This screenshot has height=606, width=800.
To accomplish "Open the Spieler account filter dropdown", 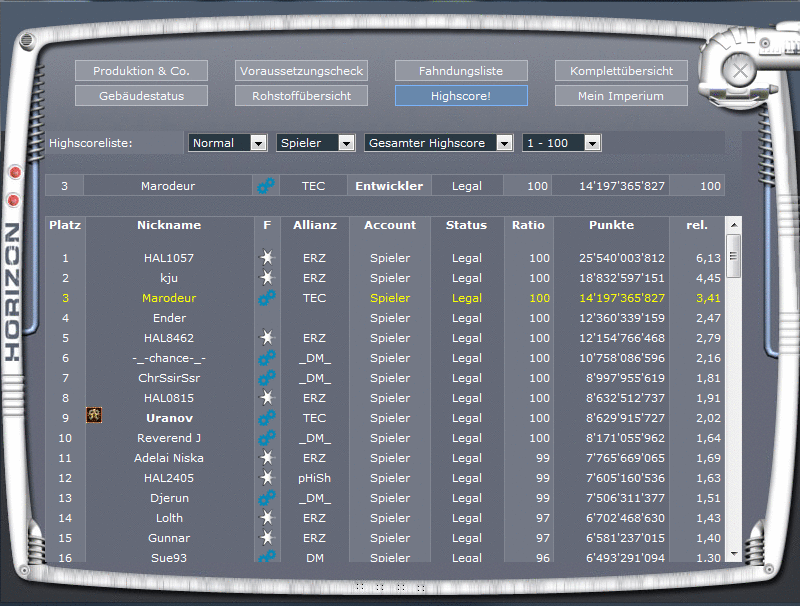I will (x=316, y=143).
